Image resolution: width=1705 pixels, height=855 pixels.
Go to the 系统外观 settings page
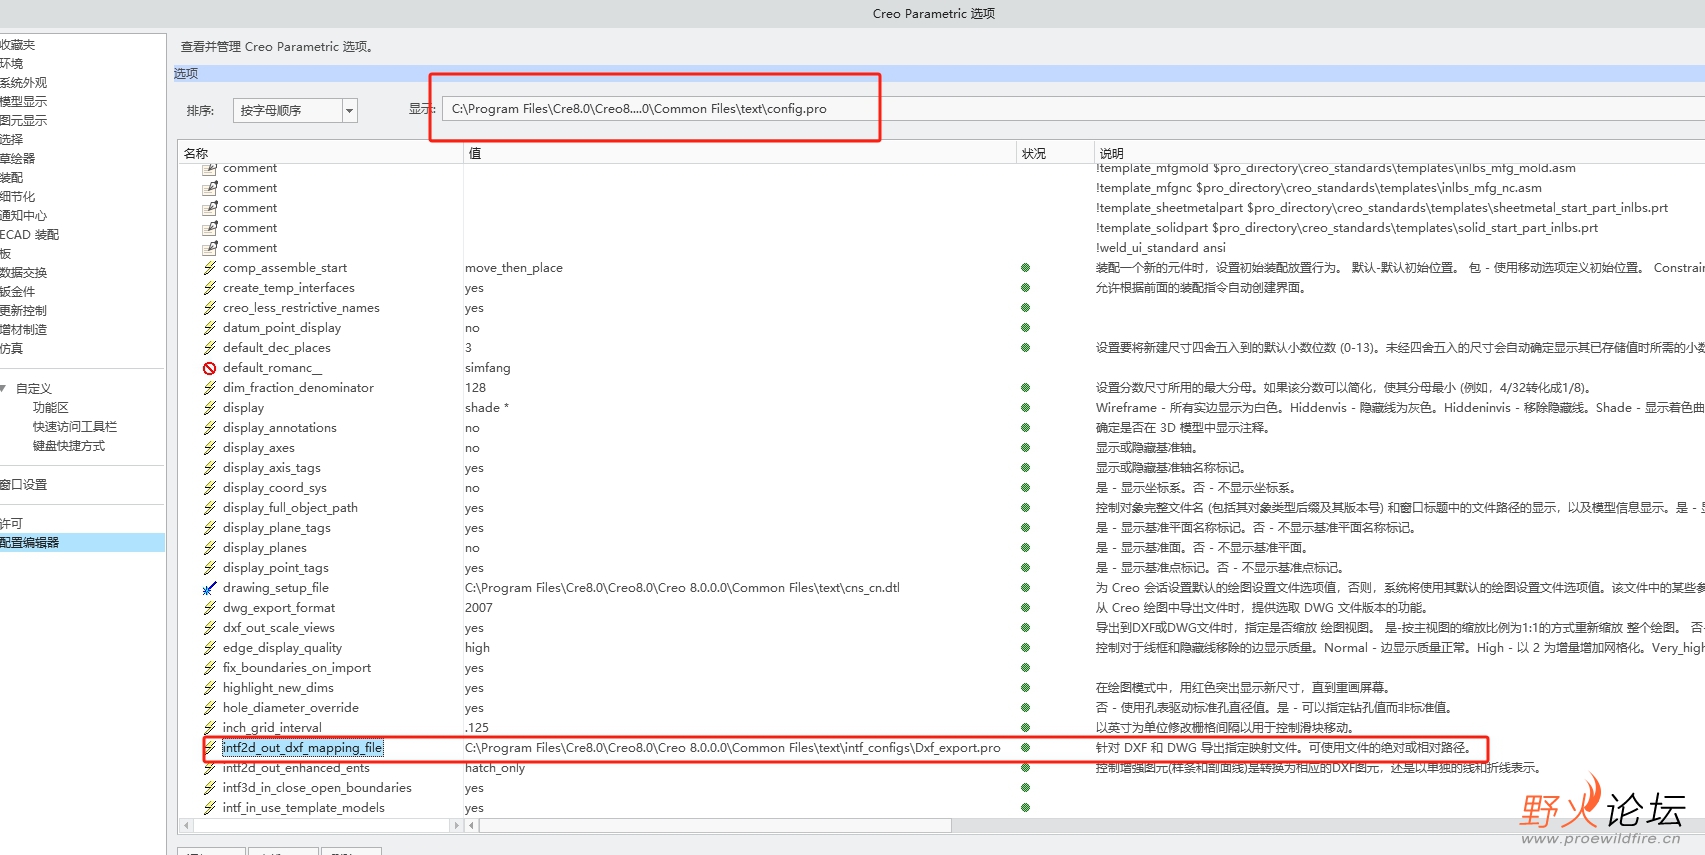[23, 83]
